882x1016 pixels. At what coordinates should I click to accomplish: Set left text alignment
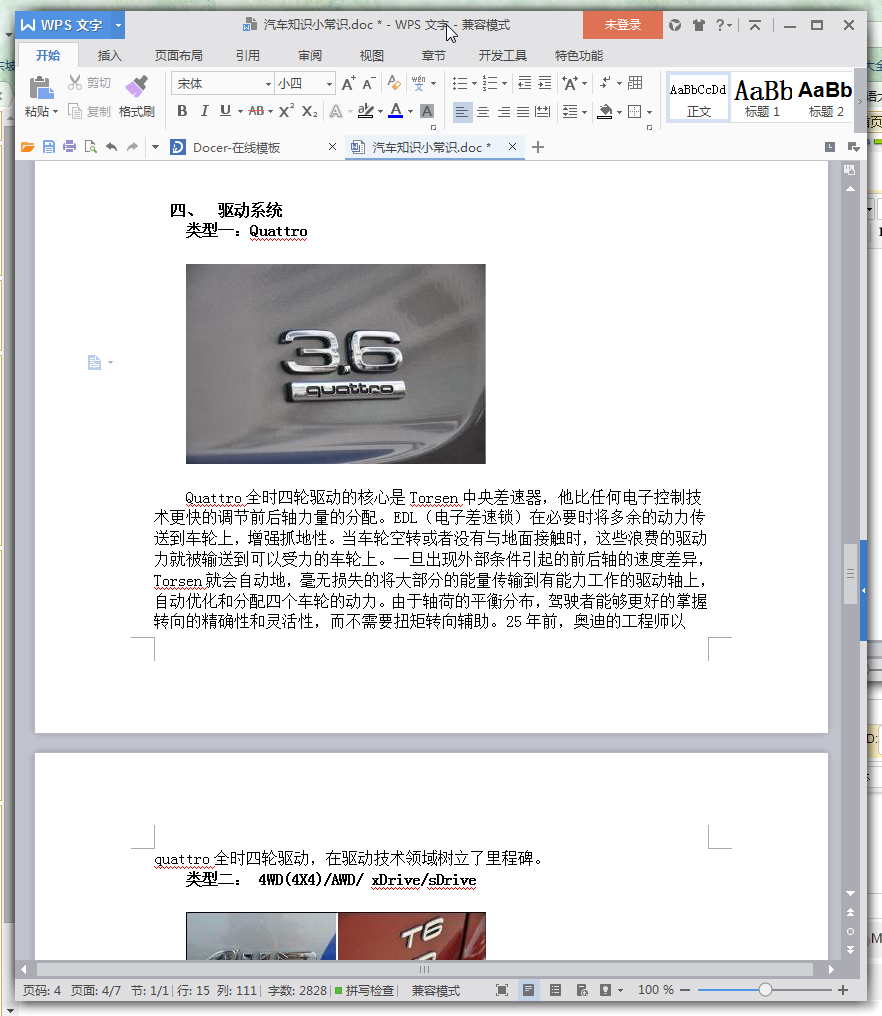(461, 111)
